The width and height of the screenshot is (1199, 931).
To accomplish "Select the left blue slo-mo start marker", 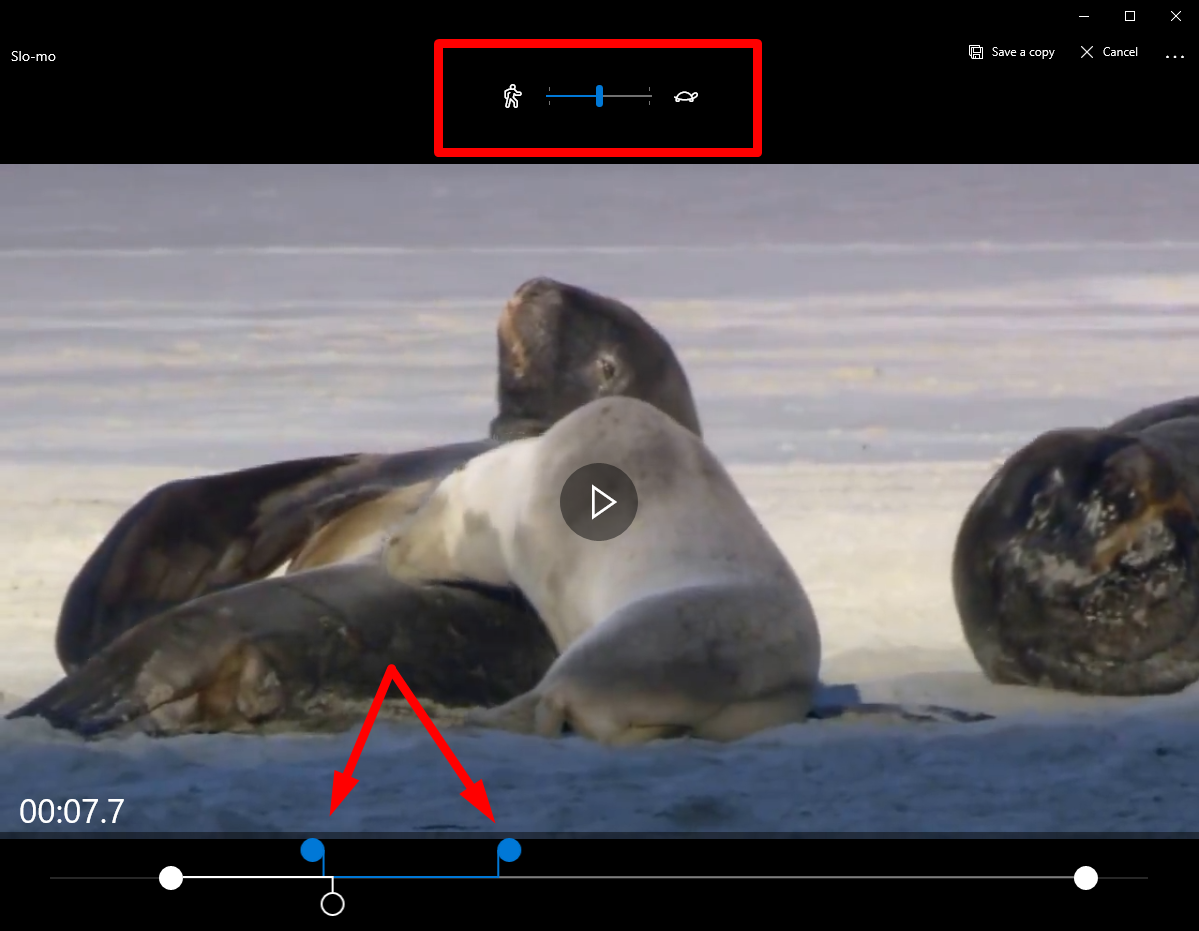I will [312, 850].
